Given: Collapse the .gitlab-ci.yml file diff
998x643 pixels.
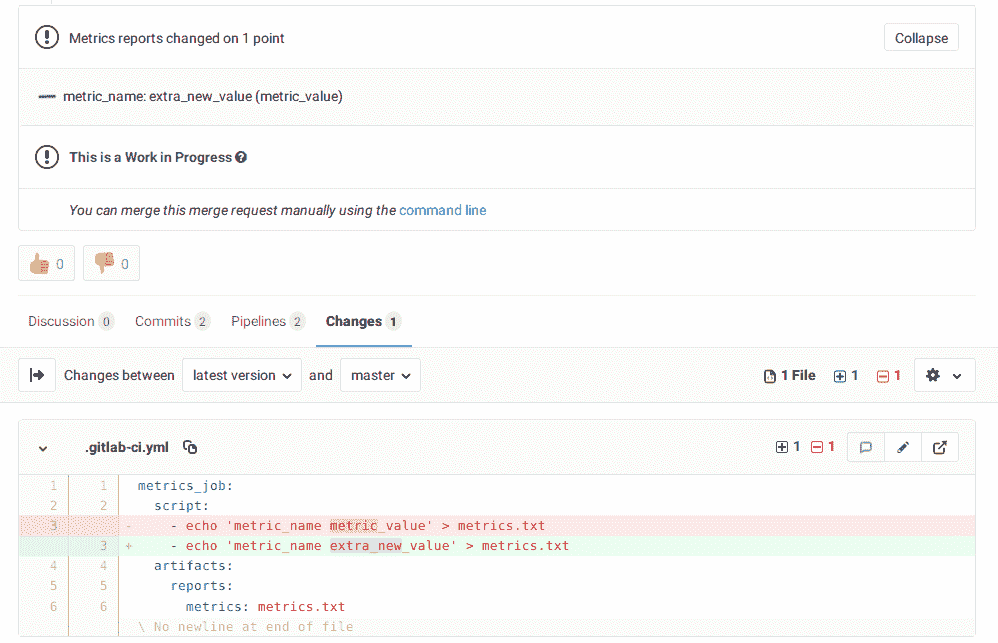Looking at the screenshot, I should [43, 448].
